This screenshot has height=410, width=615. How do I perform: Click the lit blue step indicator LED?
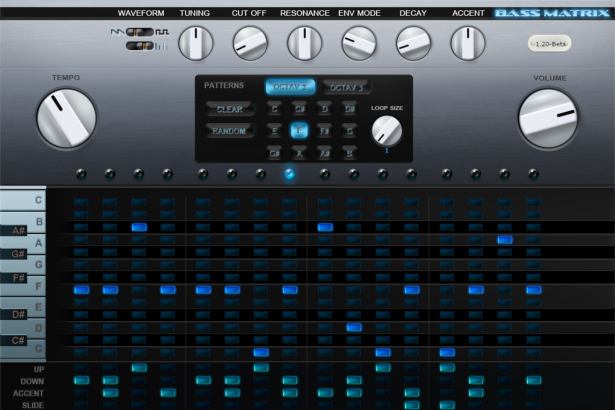click(290, 174)
